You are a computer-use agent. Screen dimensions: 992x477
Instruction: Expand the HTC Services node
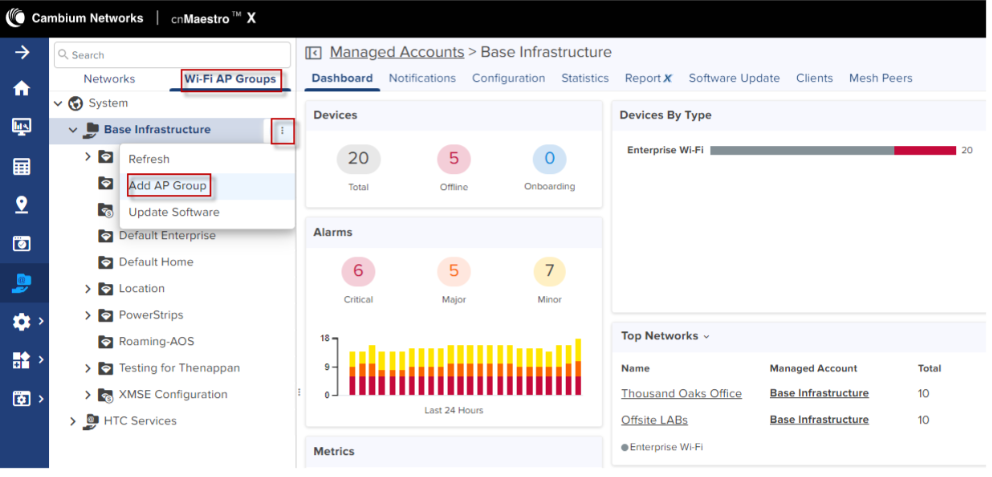pyautogui.click(x=73, y=421)
